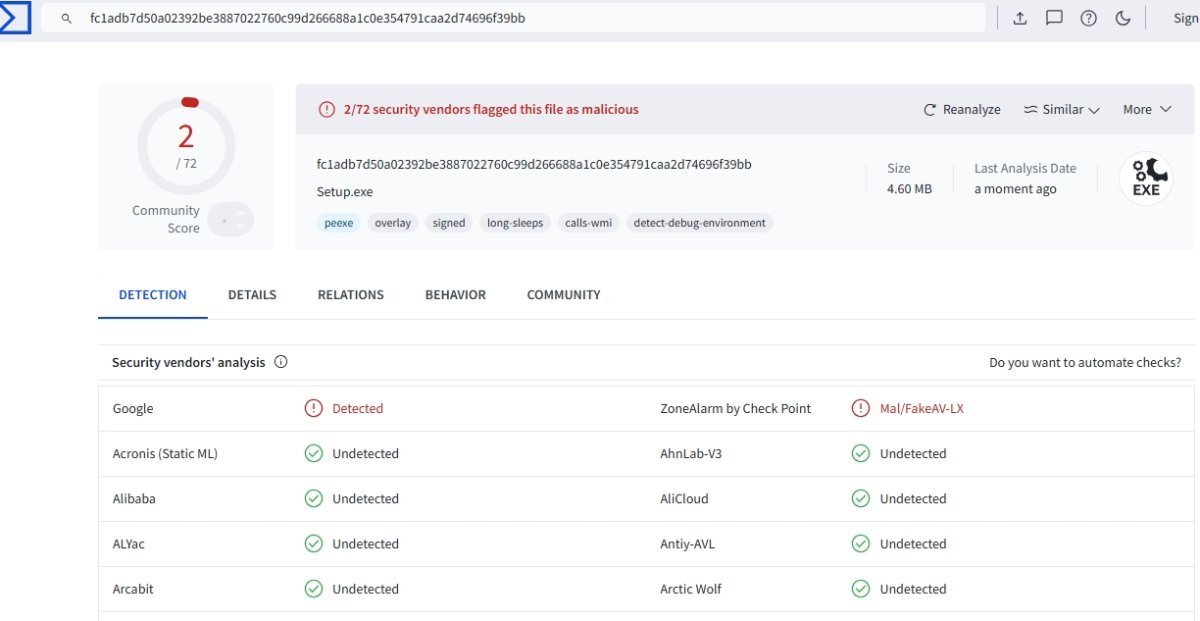The image size is (1200, 621).
Task: Click the Community Score vote pill
Action: [x=230, y=219]
